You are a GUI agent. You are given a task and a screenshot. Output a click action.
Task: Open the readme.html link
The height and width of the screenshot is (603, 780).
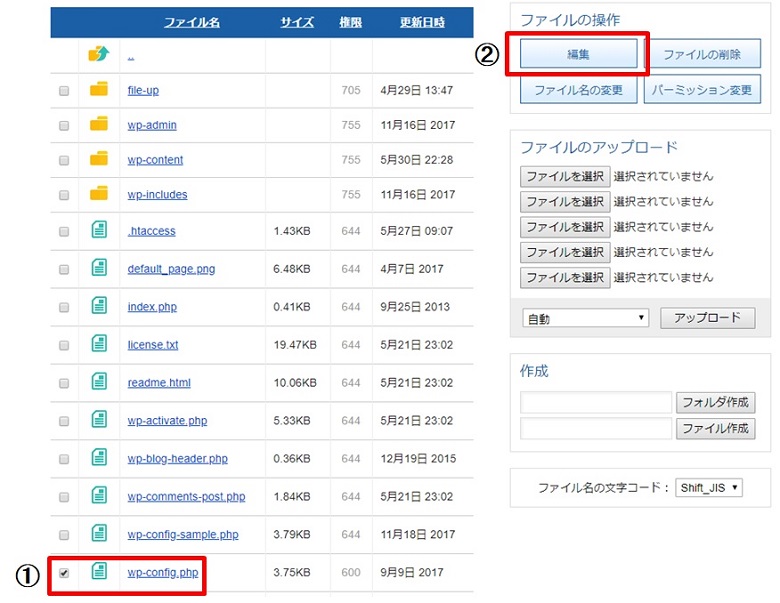(159, 383)
